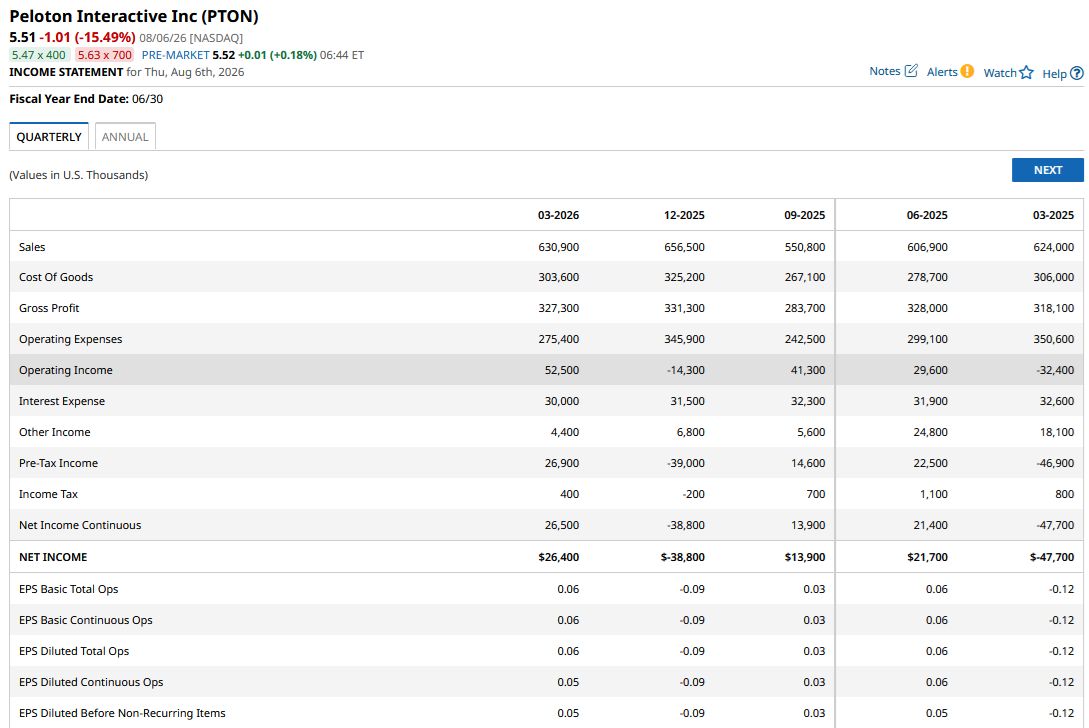
Task: Click the 03-2026 column header
Action: 558,215
